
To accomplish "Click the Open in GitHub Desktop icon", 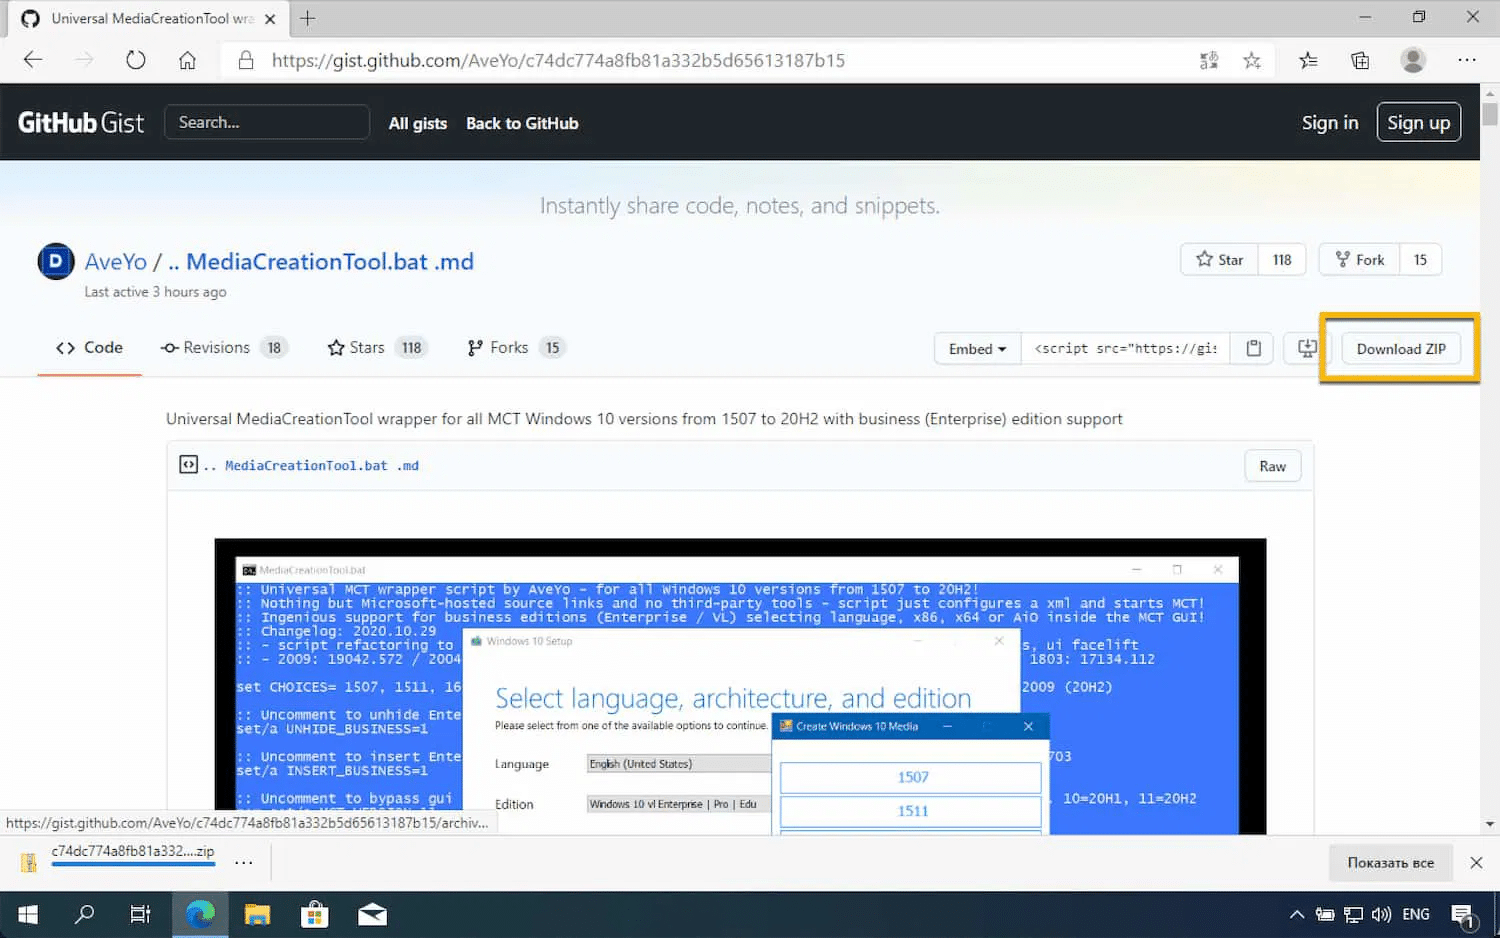I will 1306,348.
